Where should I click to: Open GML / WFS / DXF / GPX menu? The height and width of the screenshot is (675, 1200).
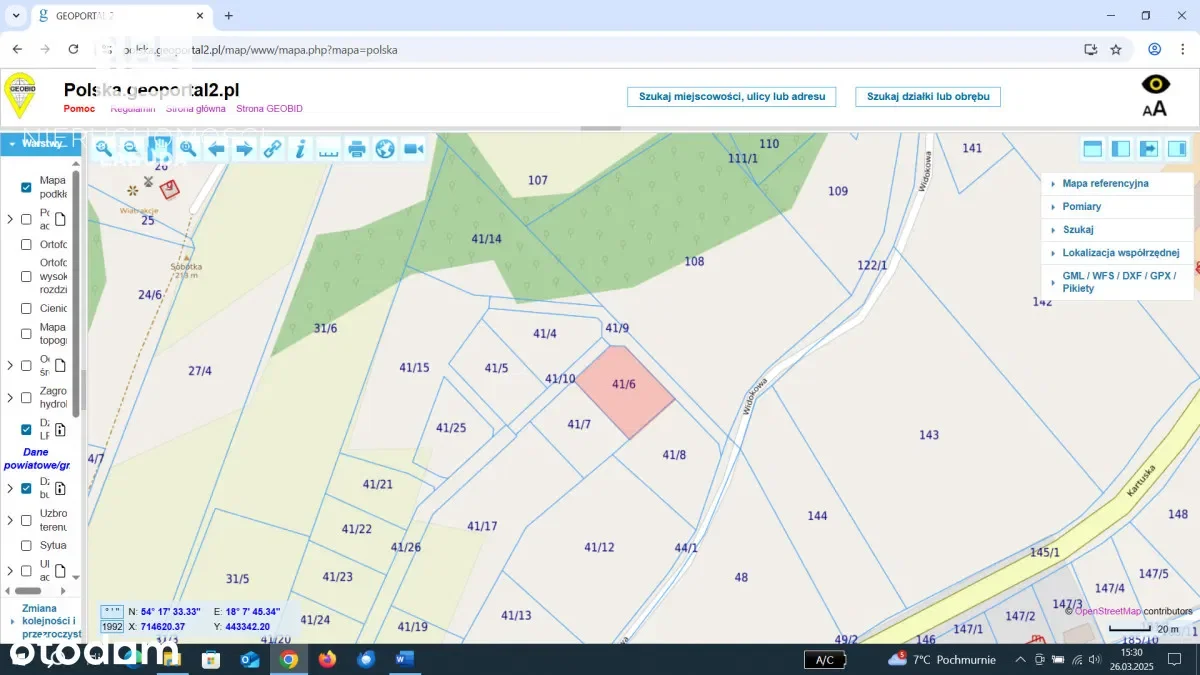pyautogui.click(x=1118, y=281)
